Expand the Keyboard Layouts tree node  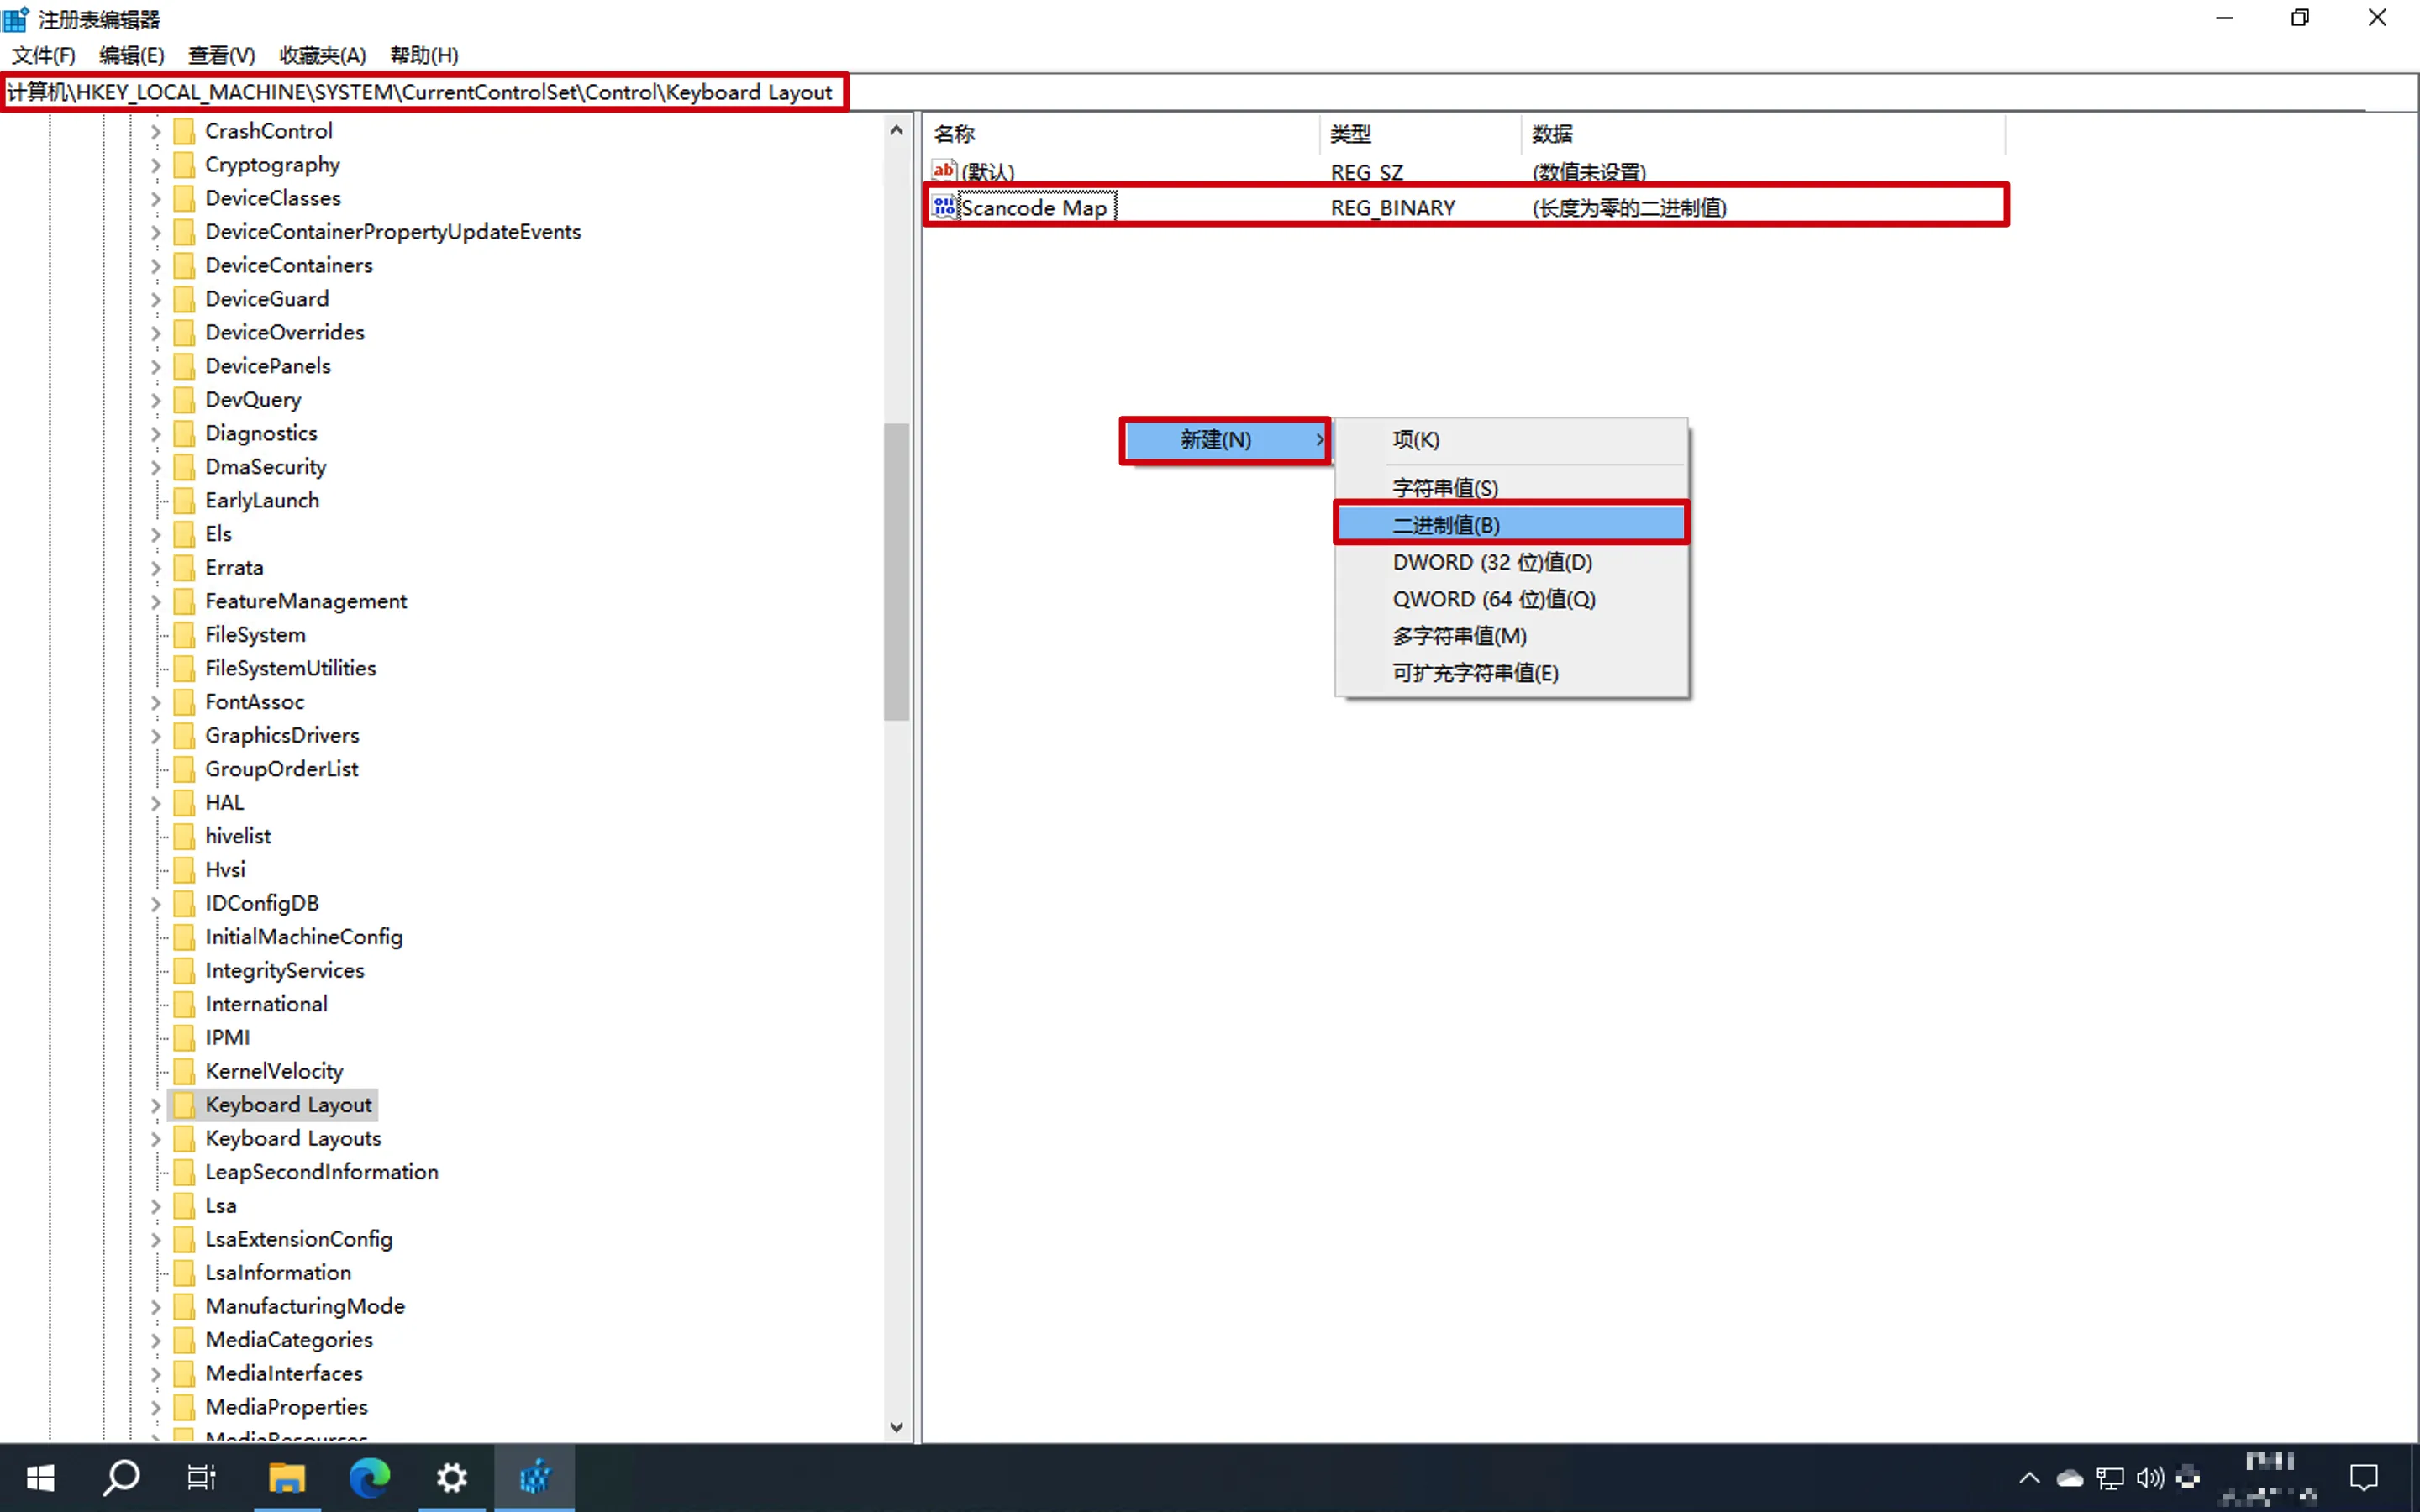[x=156, y=1139]
